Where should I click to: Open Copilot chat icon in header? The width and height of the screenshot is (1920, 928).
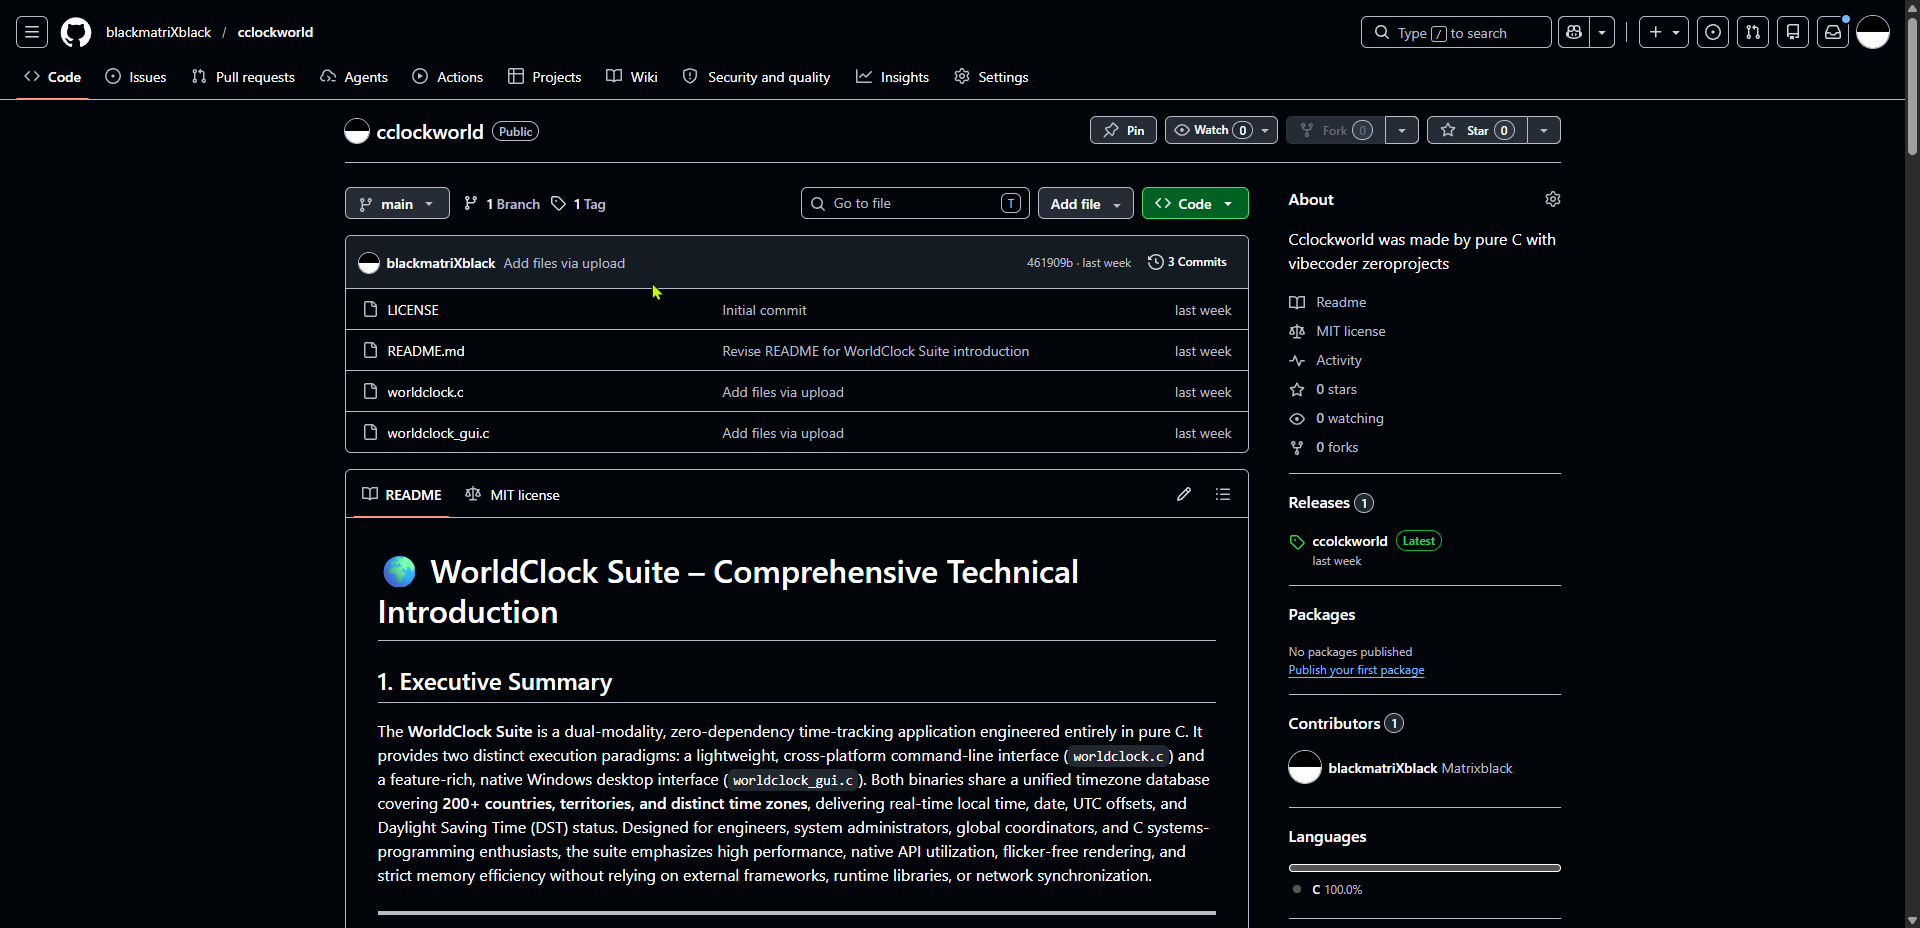pos(1574,32)
